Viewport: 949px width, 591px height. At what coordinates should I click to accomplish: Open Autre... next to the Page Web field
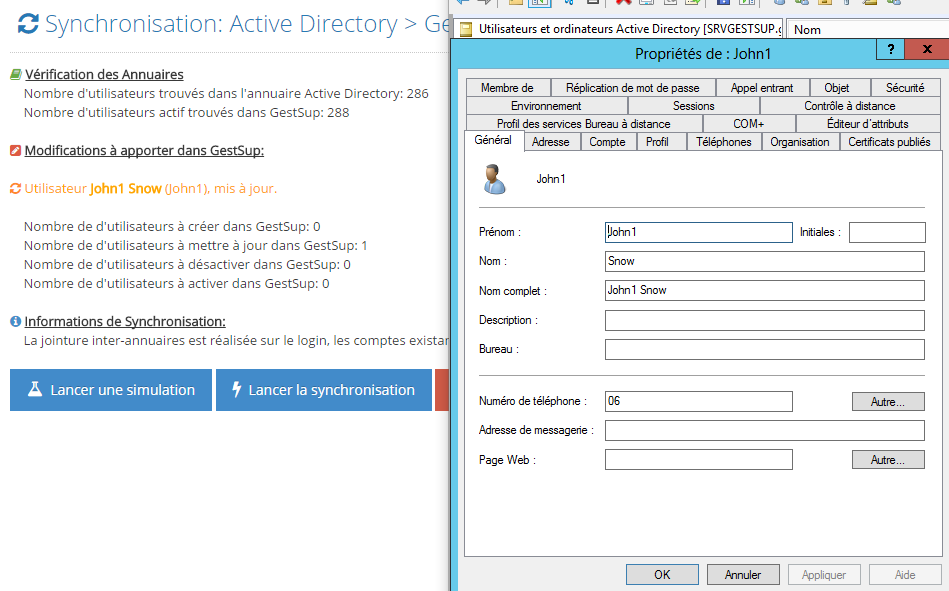888,460
